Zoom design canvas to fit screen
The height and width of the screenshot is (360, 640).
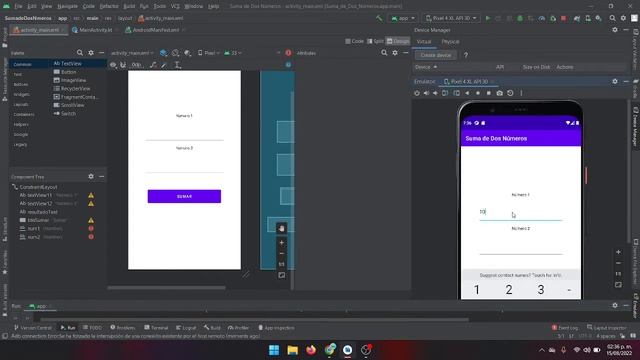point(281,276)
